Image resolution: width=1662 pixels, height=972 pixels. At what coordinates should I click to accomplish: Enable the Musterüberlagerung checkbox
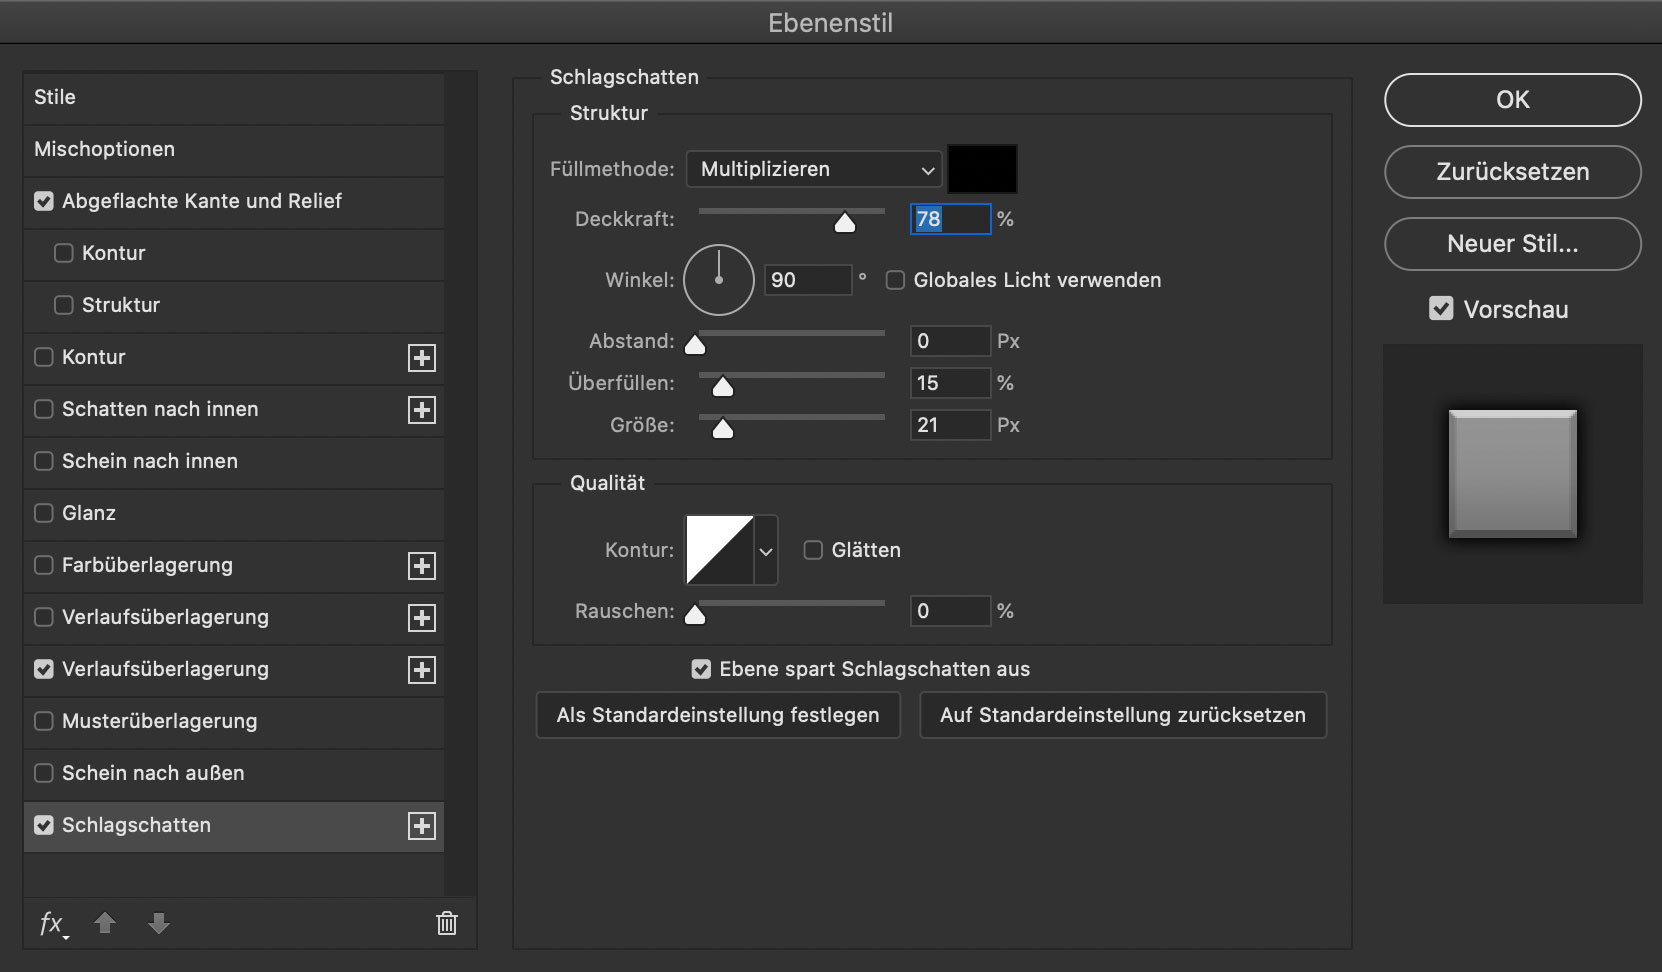click(44, 721)
